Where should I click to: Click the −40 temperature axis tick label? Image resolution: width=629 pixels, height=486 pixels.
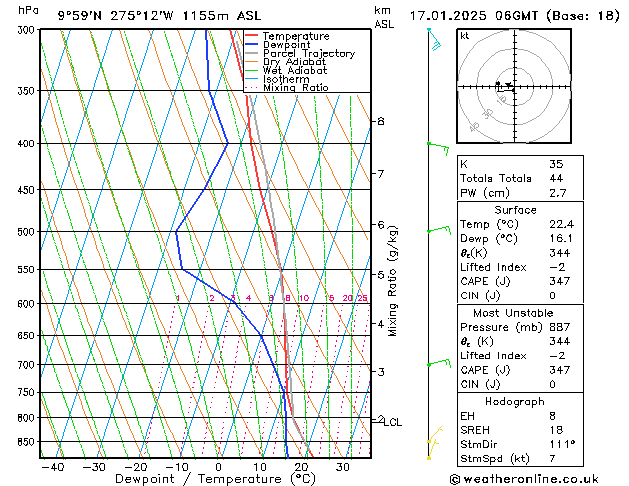pyautogui.click(x=53, y=467)
